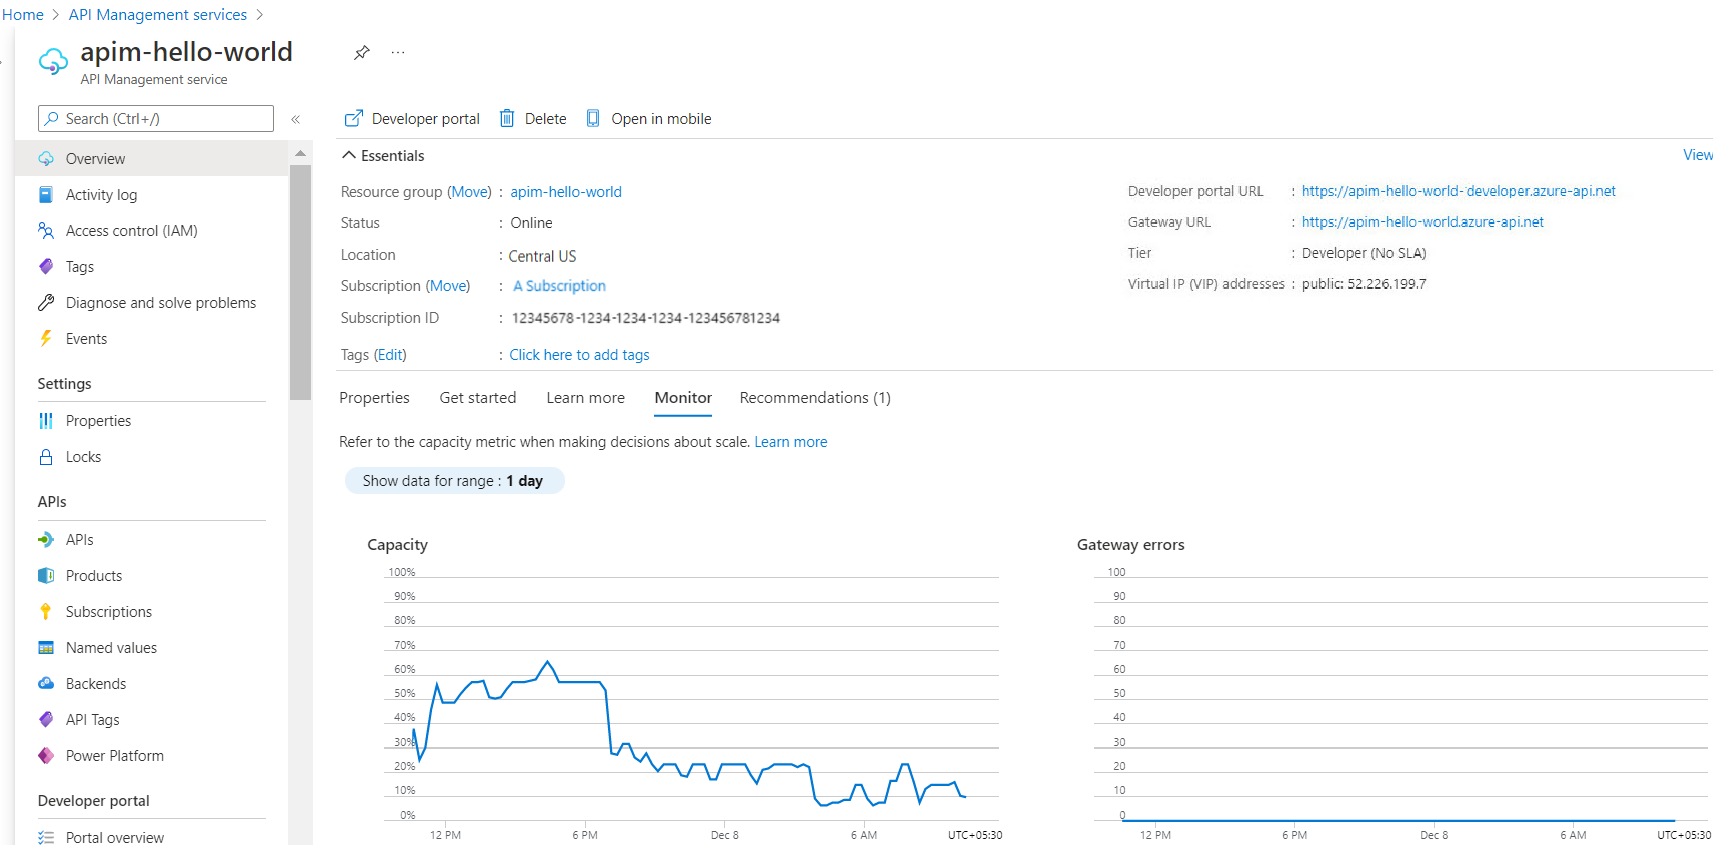The image size is (1713, 845).
Task: Click the Backends cloud icon
Action: pyautogui.click(x=46, y=684)
